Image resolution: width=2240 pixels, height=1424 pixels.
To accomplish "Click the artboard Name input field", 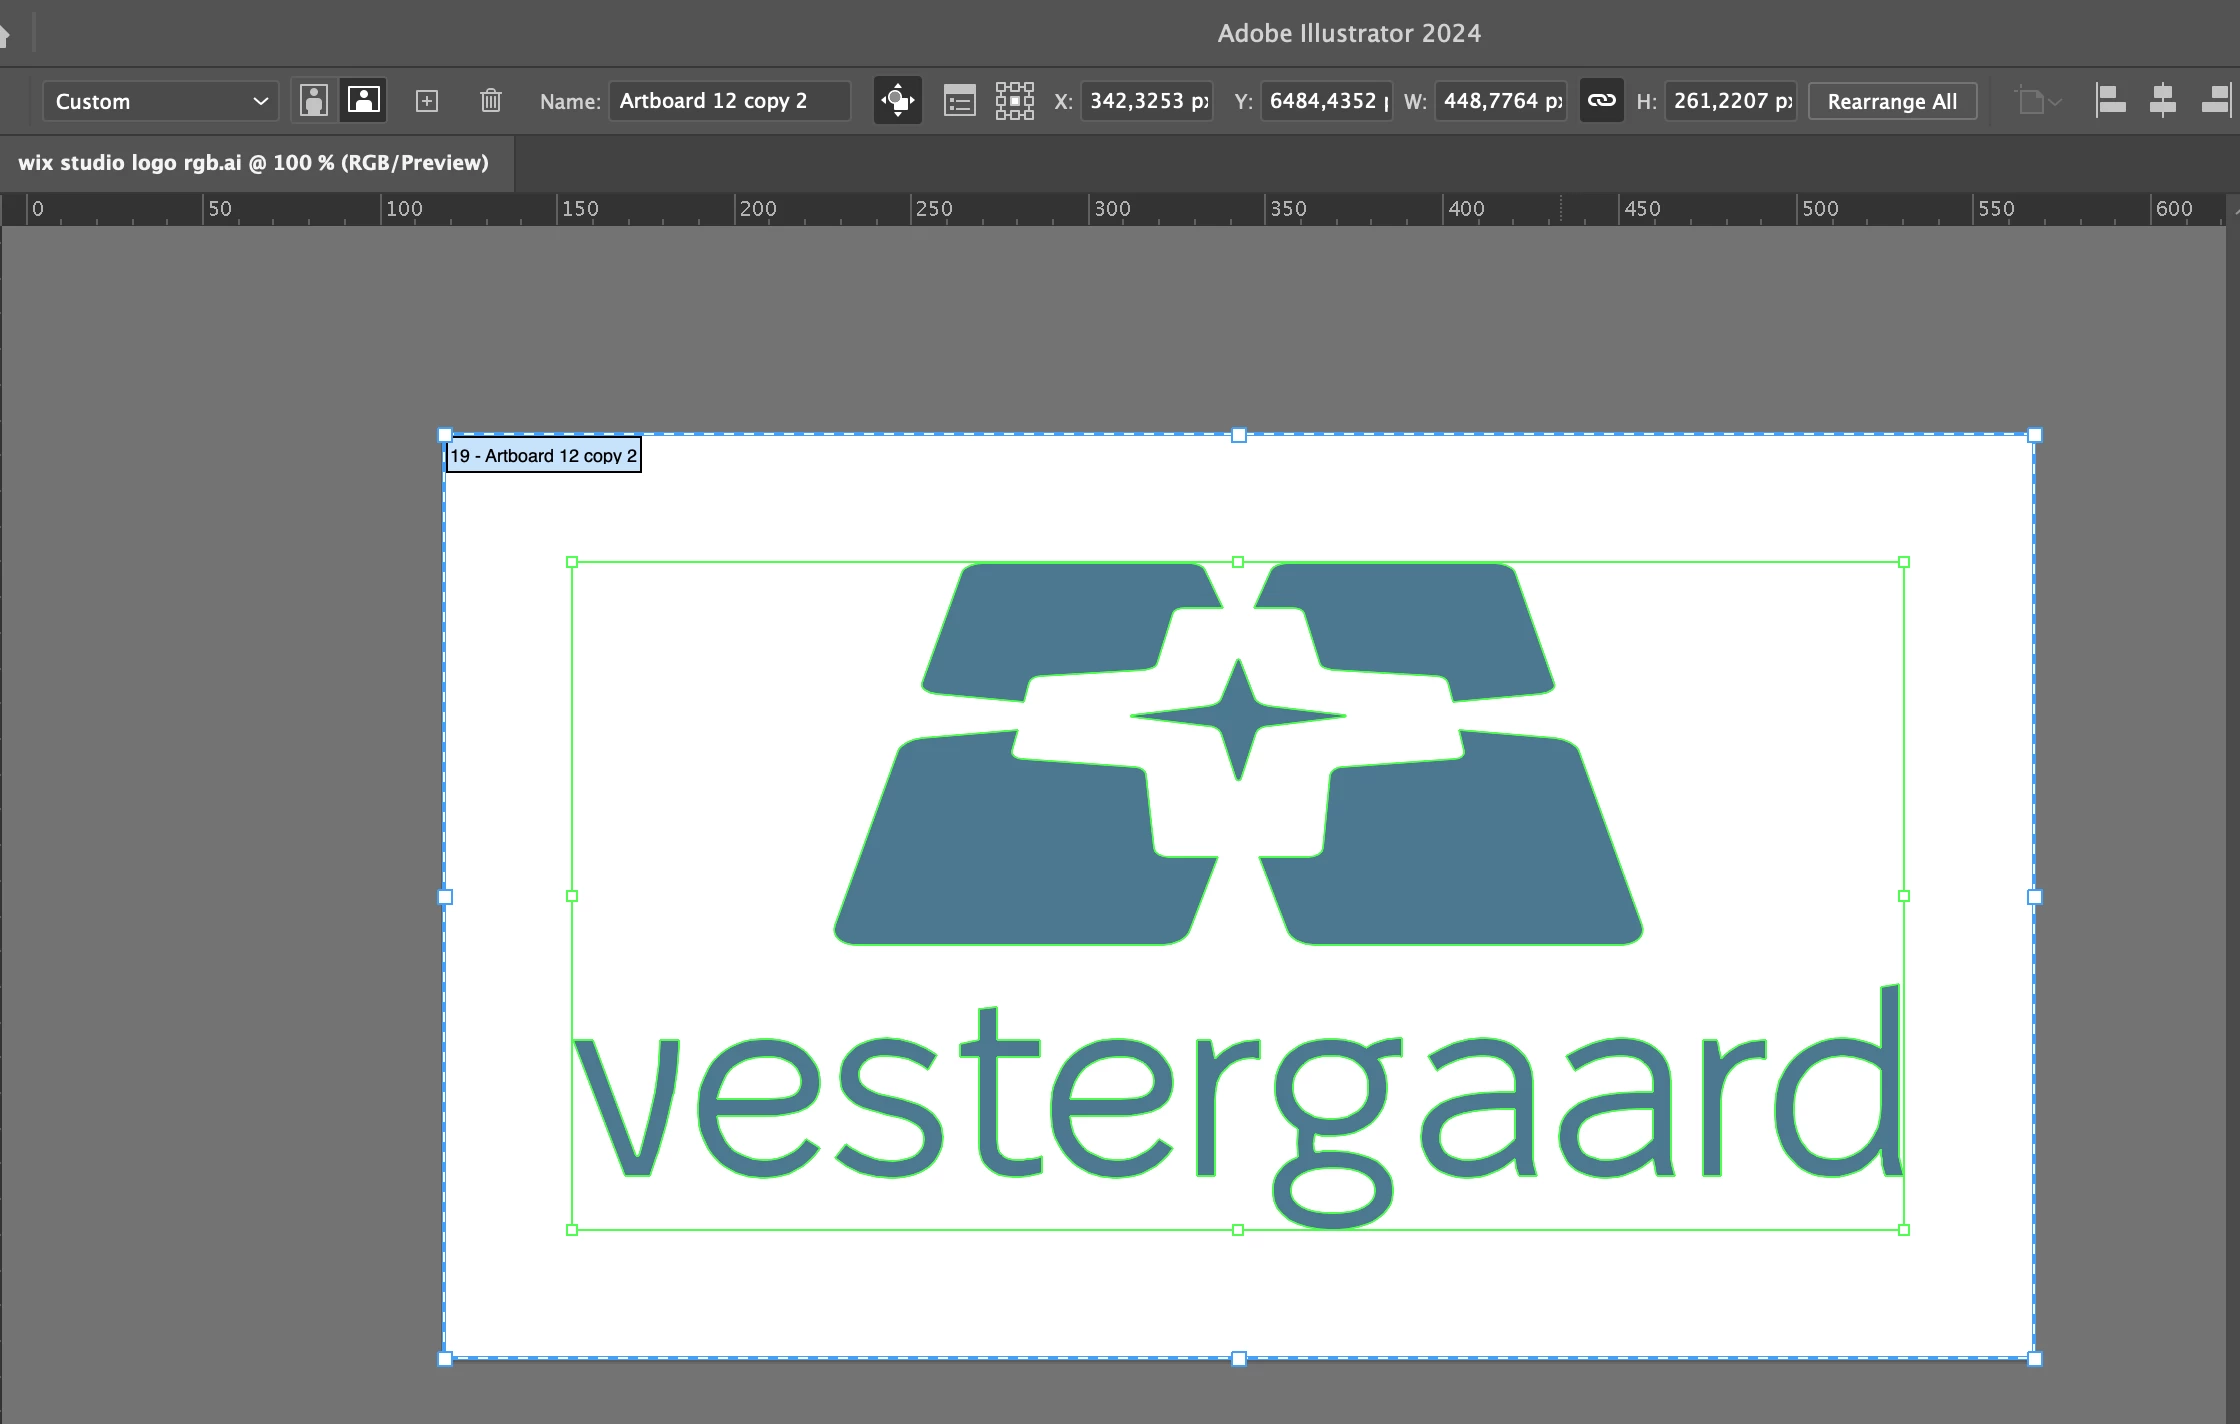I will (x=729, y=101).
